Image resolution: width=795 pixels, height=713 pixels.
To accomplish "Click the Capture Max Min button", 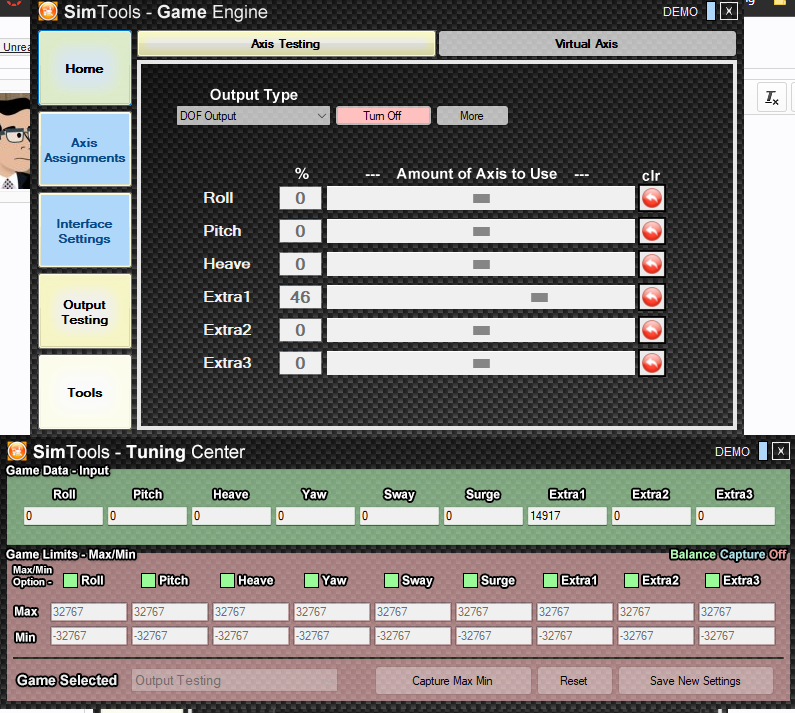I will [453, 681].
